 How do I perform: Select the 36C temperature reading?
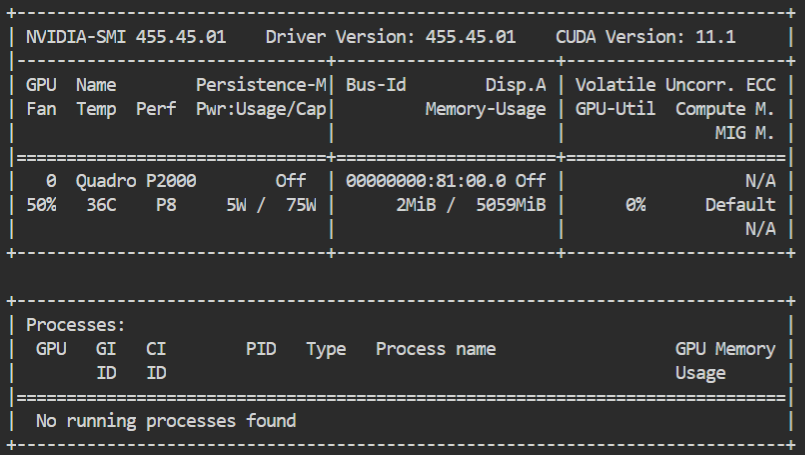click(x=101, y=205)
